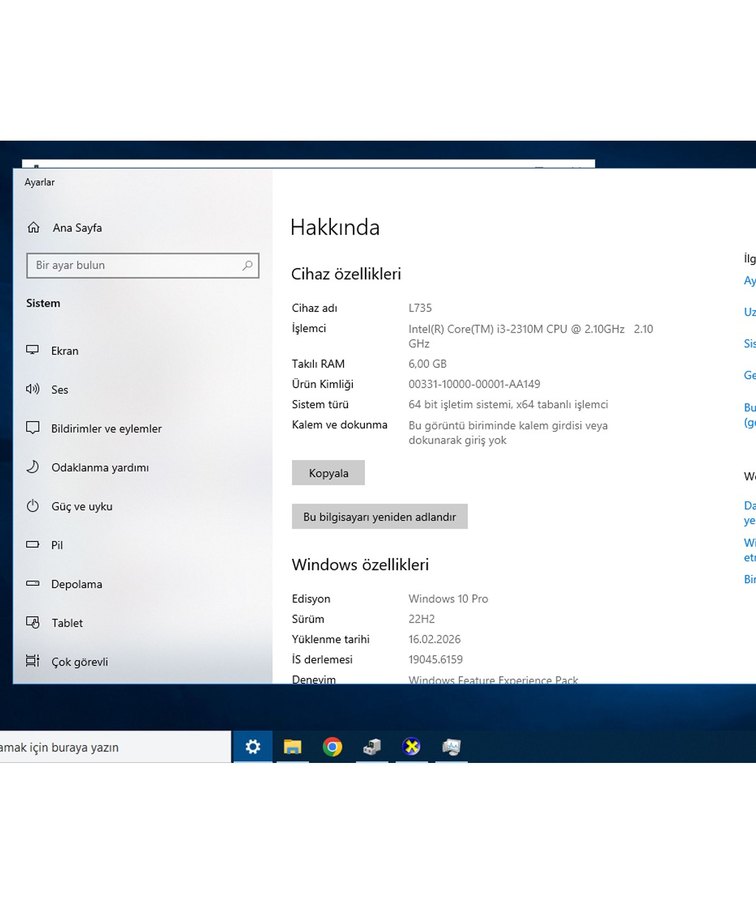Go to Ana Sayfa text link
Viewport: 756px width, 907px height.
[x=77, y=228]
